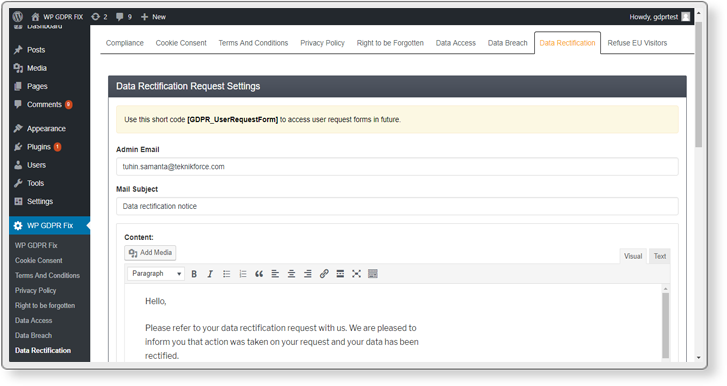Screen dimensions: 727x386
Task: Switch editor to Visual mode
Action: [x=633, y=256]
